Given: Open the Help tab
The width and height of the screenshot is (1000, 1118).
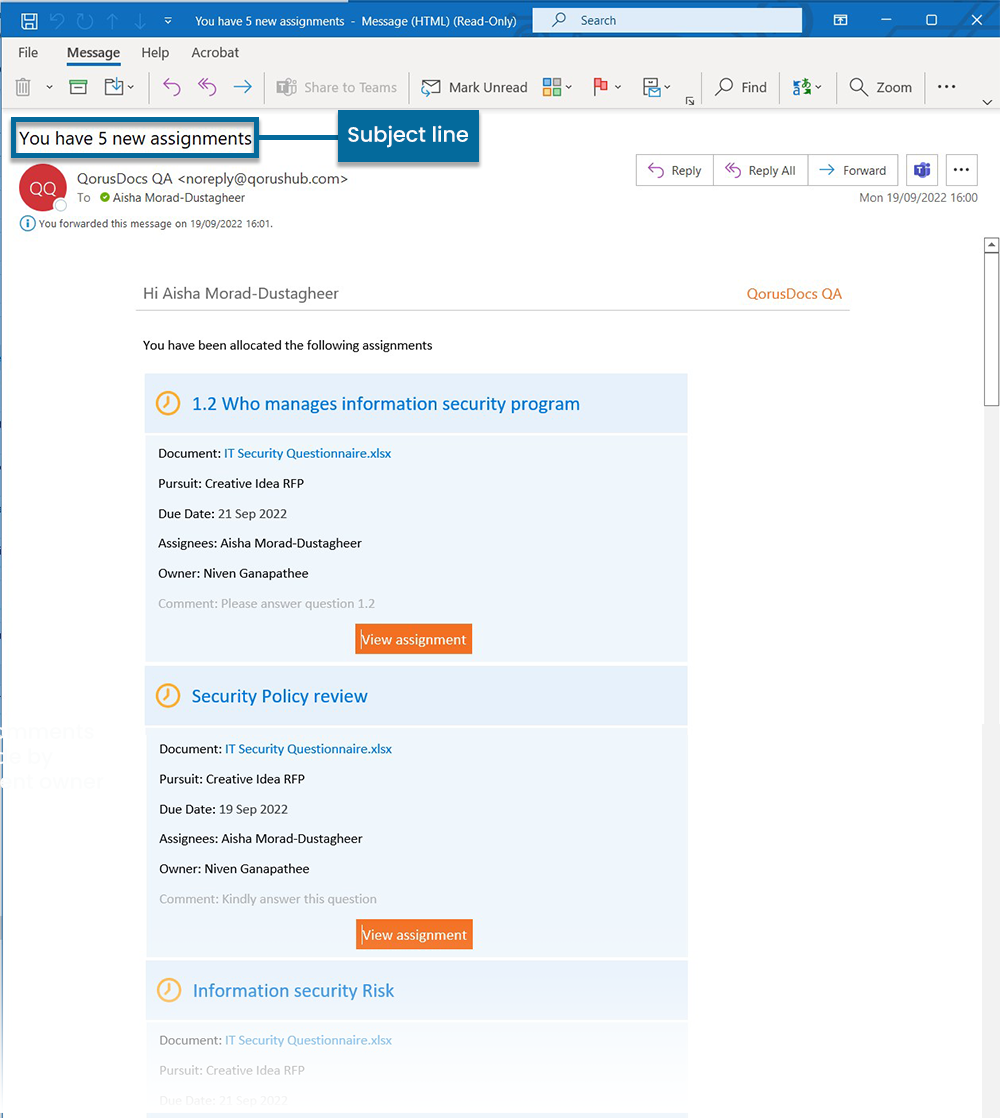Looking at the screenshot, I should 155,53.
